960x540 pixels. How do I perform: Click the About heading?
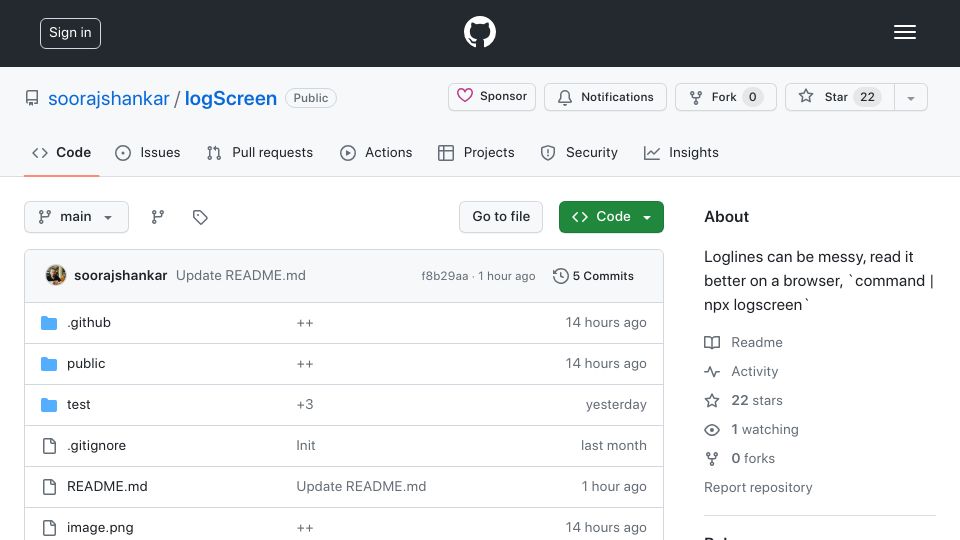[x=726, y=217]
